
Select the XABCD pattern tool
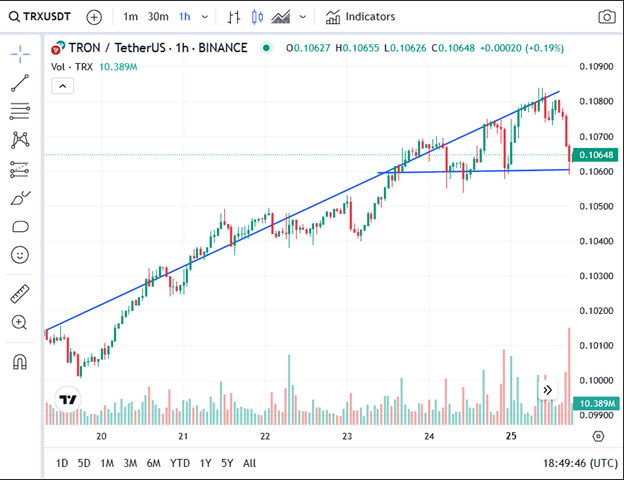tap(20, 140)
